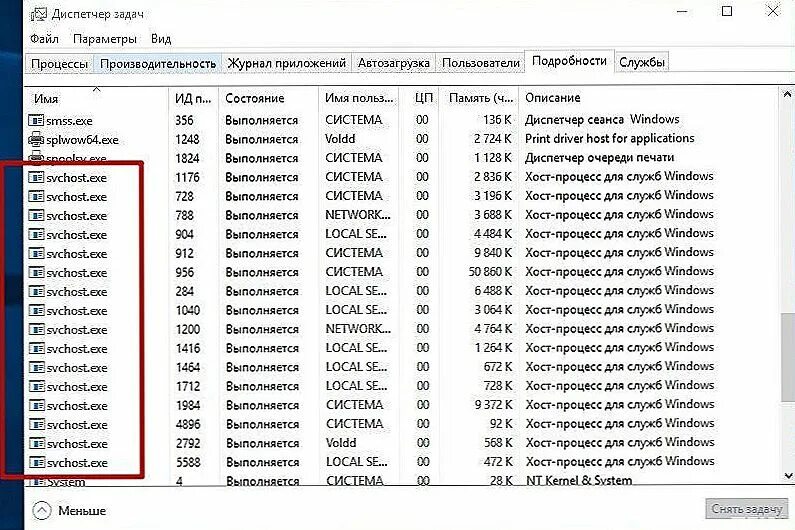Sort by the Описание column header
Image resolution: width=795 pixels, height=530 pixels.
(648, 98)
